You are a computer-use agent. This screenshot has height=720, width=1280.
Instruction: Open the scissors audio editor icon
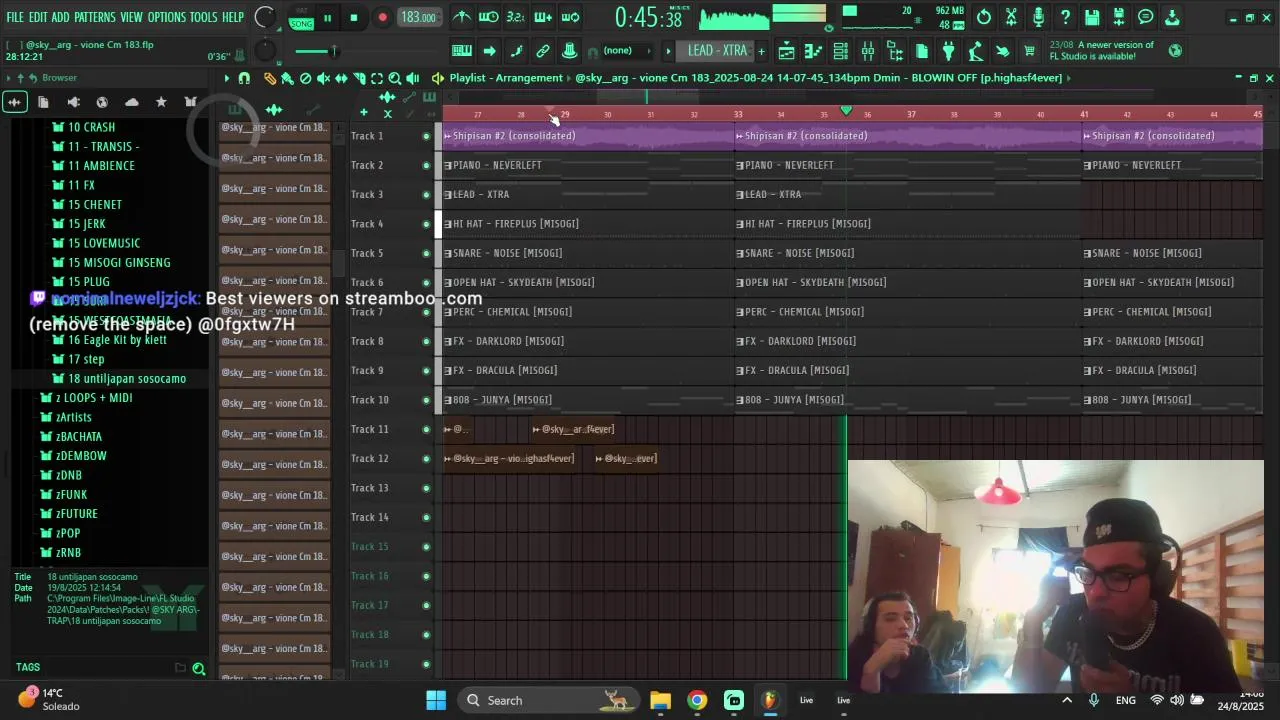[1011, 17]
